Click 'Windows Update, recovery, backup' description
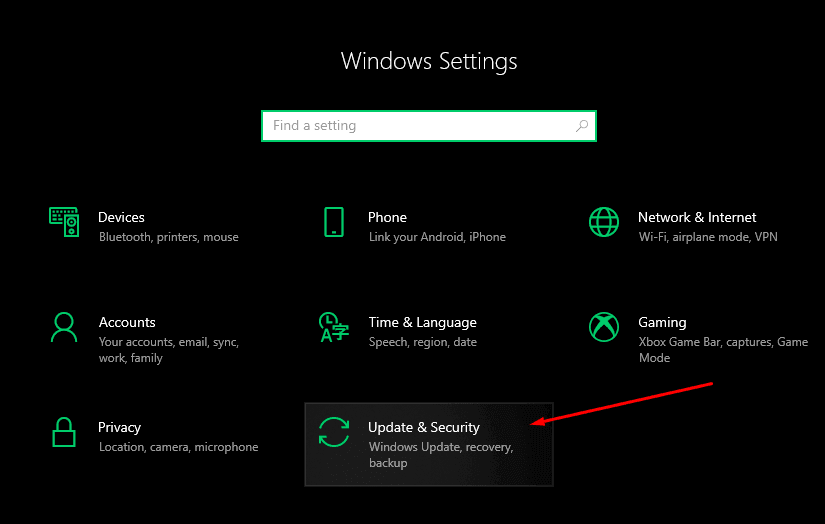Screen dimensions: 825x524 click(x=441, y=455)
